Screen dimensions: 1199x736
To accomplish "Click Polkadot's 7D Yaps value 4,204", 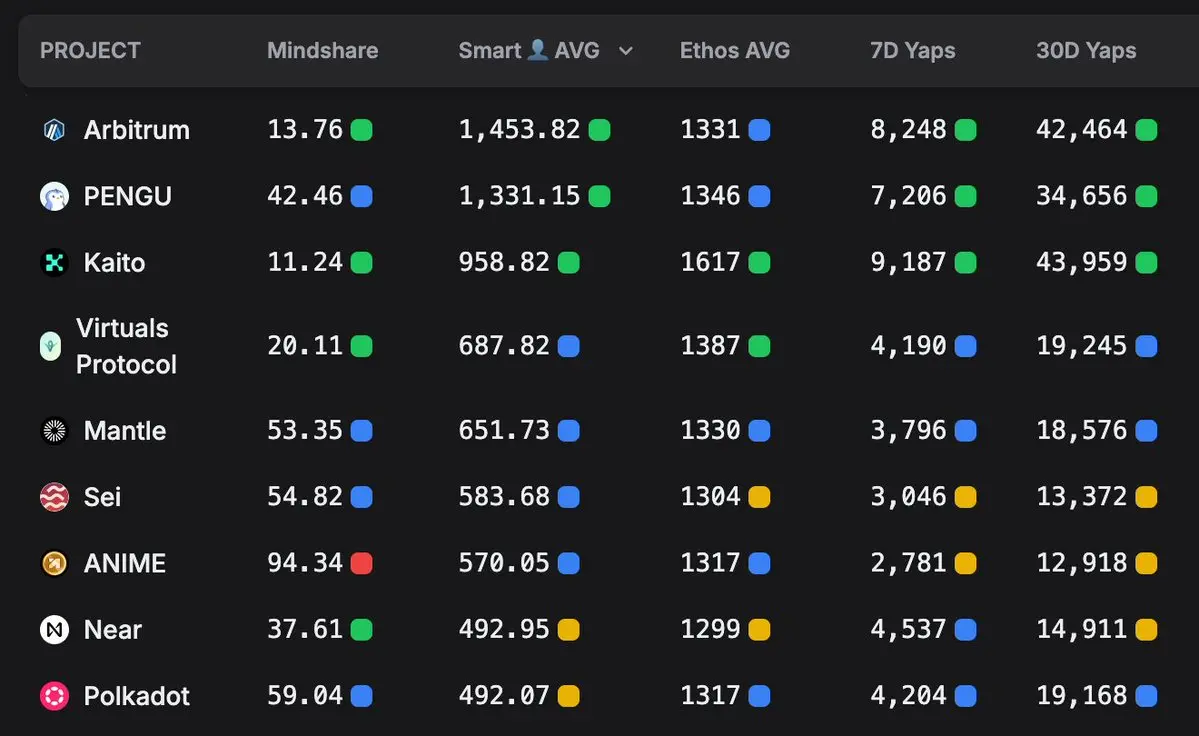I will [908, 696].
